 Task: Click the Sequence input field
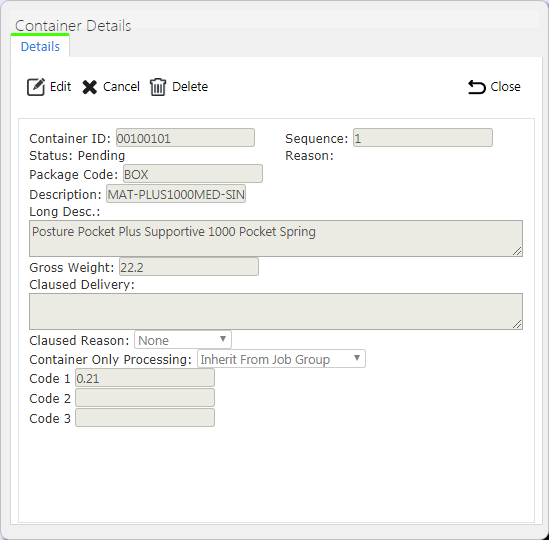(x=423, y=138)
